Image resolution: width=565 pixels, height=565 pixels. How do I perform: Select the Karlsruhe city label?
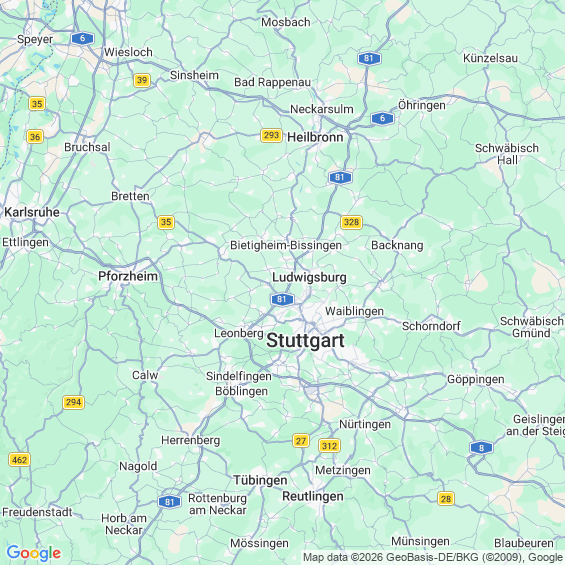[32, 212]
